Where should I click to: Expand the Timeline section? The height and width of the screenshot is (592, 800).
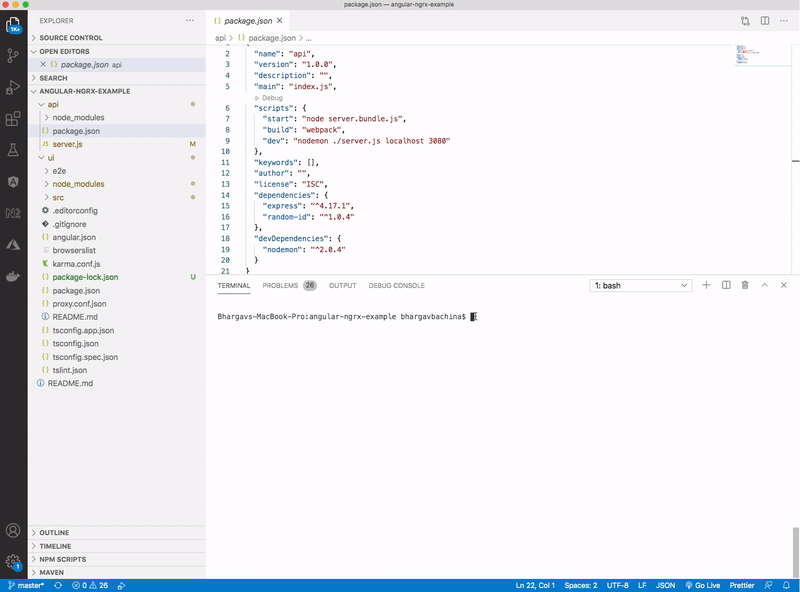(x=117, y=546)
